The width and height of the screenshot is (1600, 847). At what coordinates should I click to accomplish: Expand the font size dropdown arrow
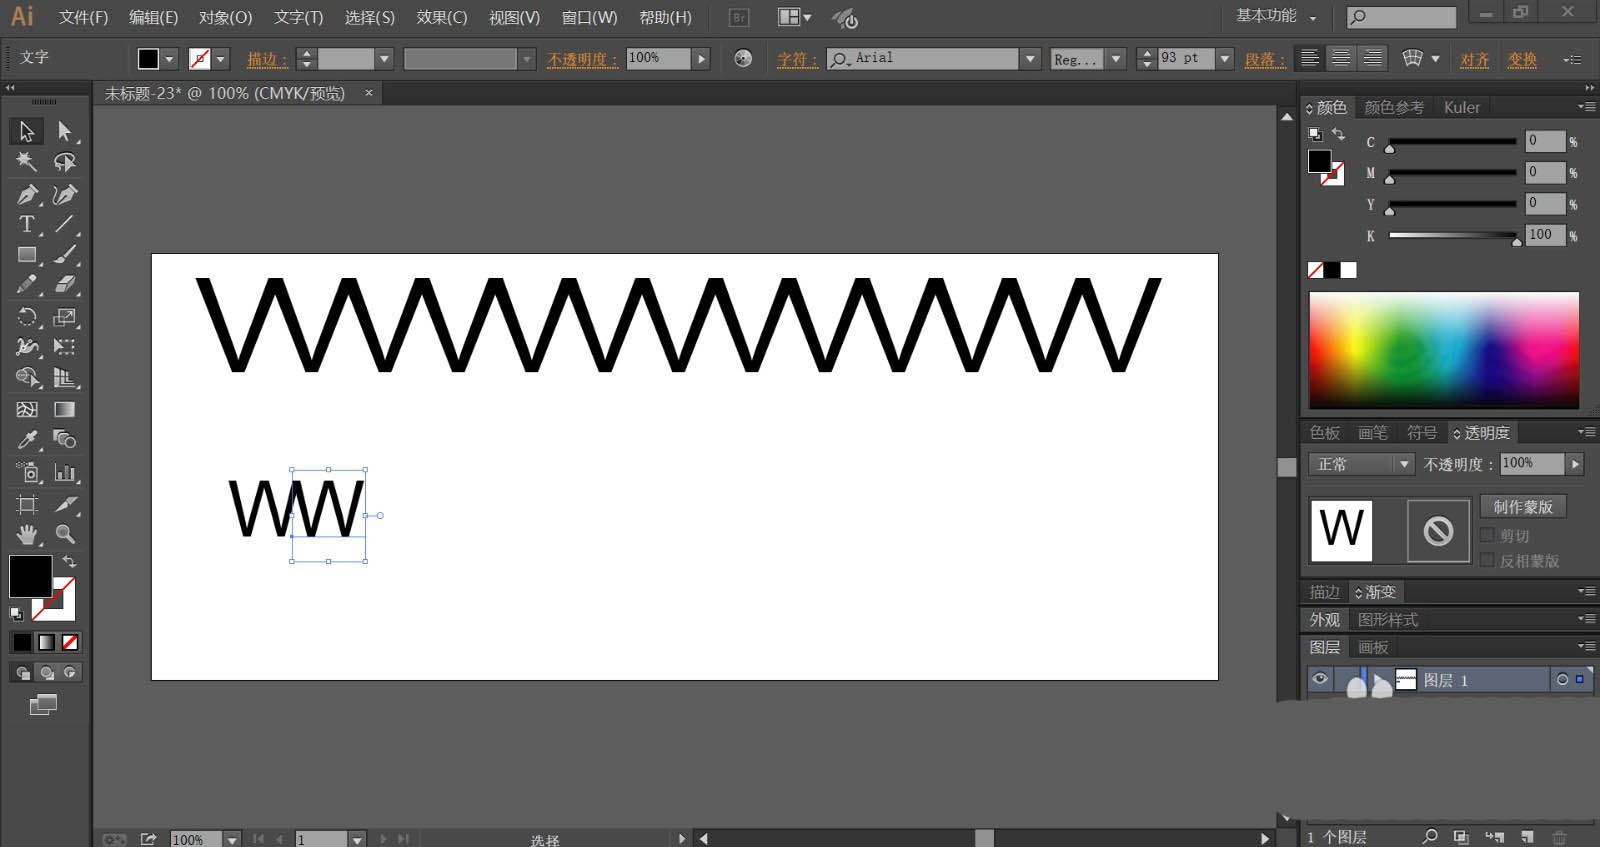1225,59
